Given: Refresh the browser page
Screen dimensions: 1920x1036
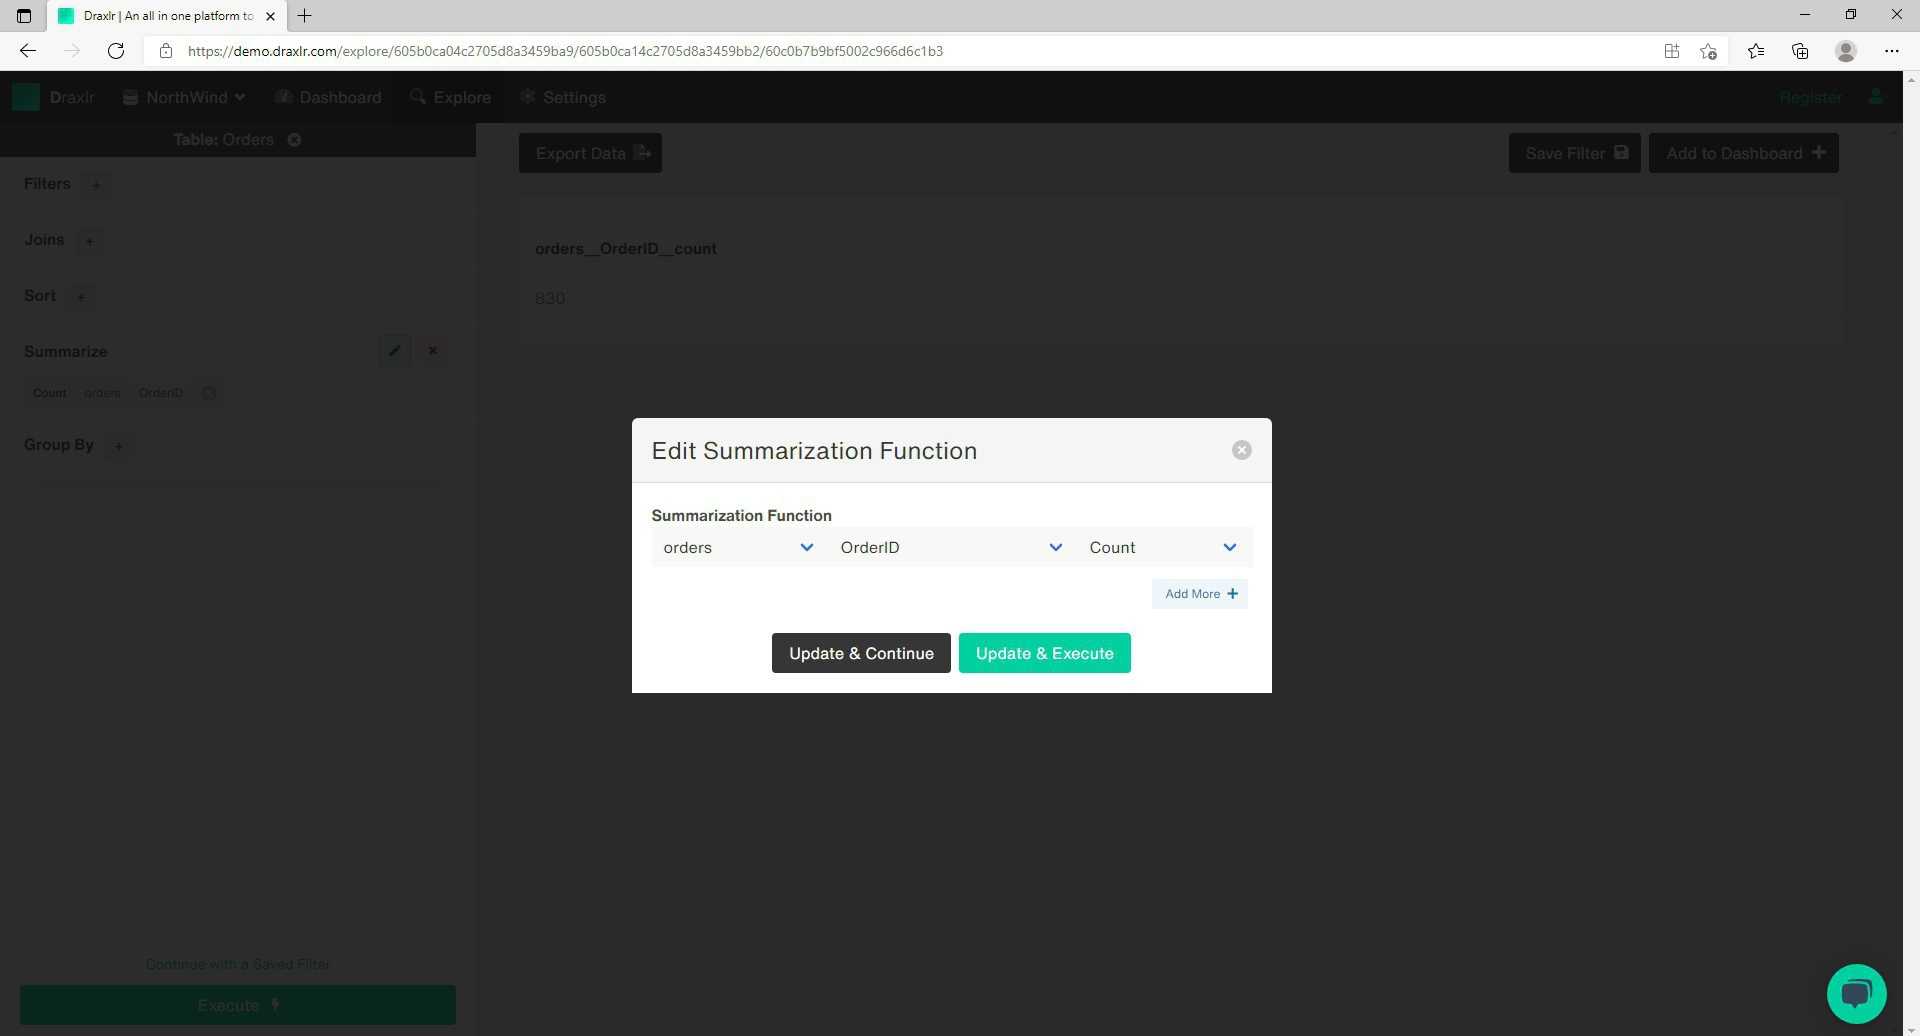Looking at the screenshot, I should coord(116,51).
